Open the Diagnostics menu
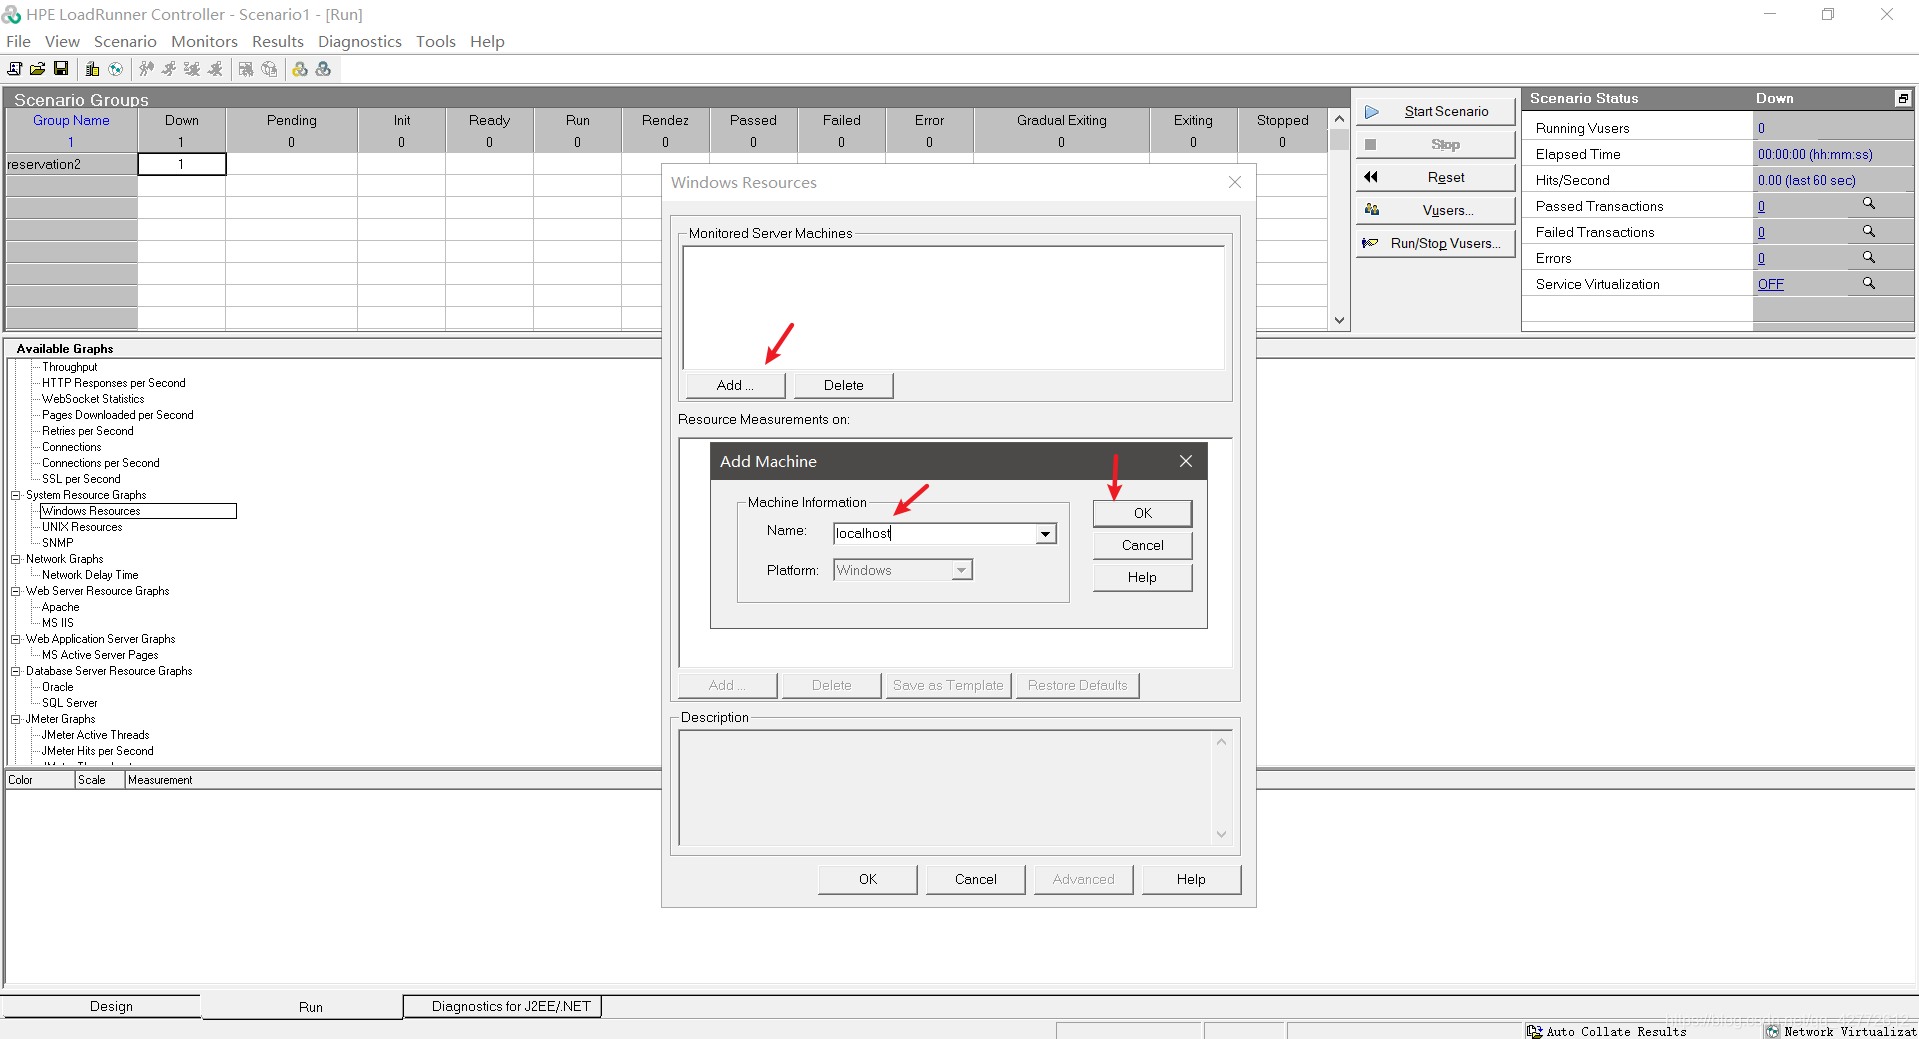This screenshot has width=1919, height=1039. pyautogui.click(x=360, y=41)
